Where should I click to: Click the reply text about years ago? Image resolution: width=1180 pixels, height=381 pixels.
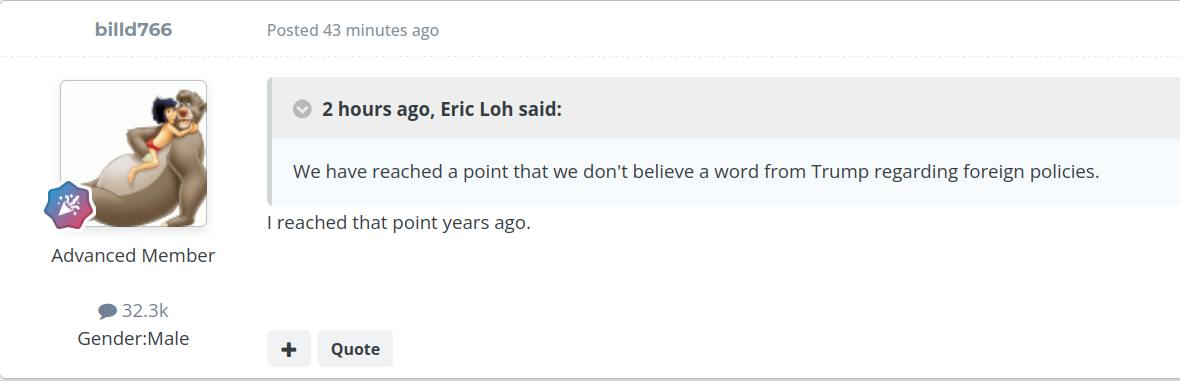coord(399,224)
